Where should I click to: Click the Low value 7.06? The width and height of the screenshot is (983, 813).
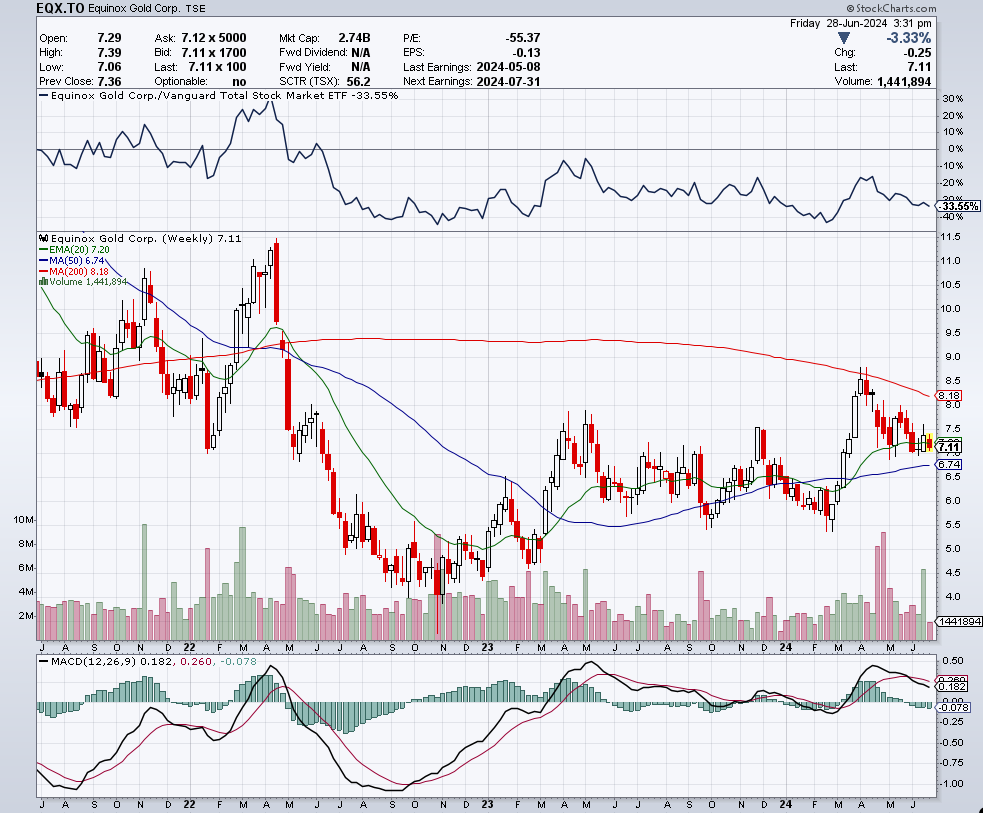click(x=109, y=67)
